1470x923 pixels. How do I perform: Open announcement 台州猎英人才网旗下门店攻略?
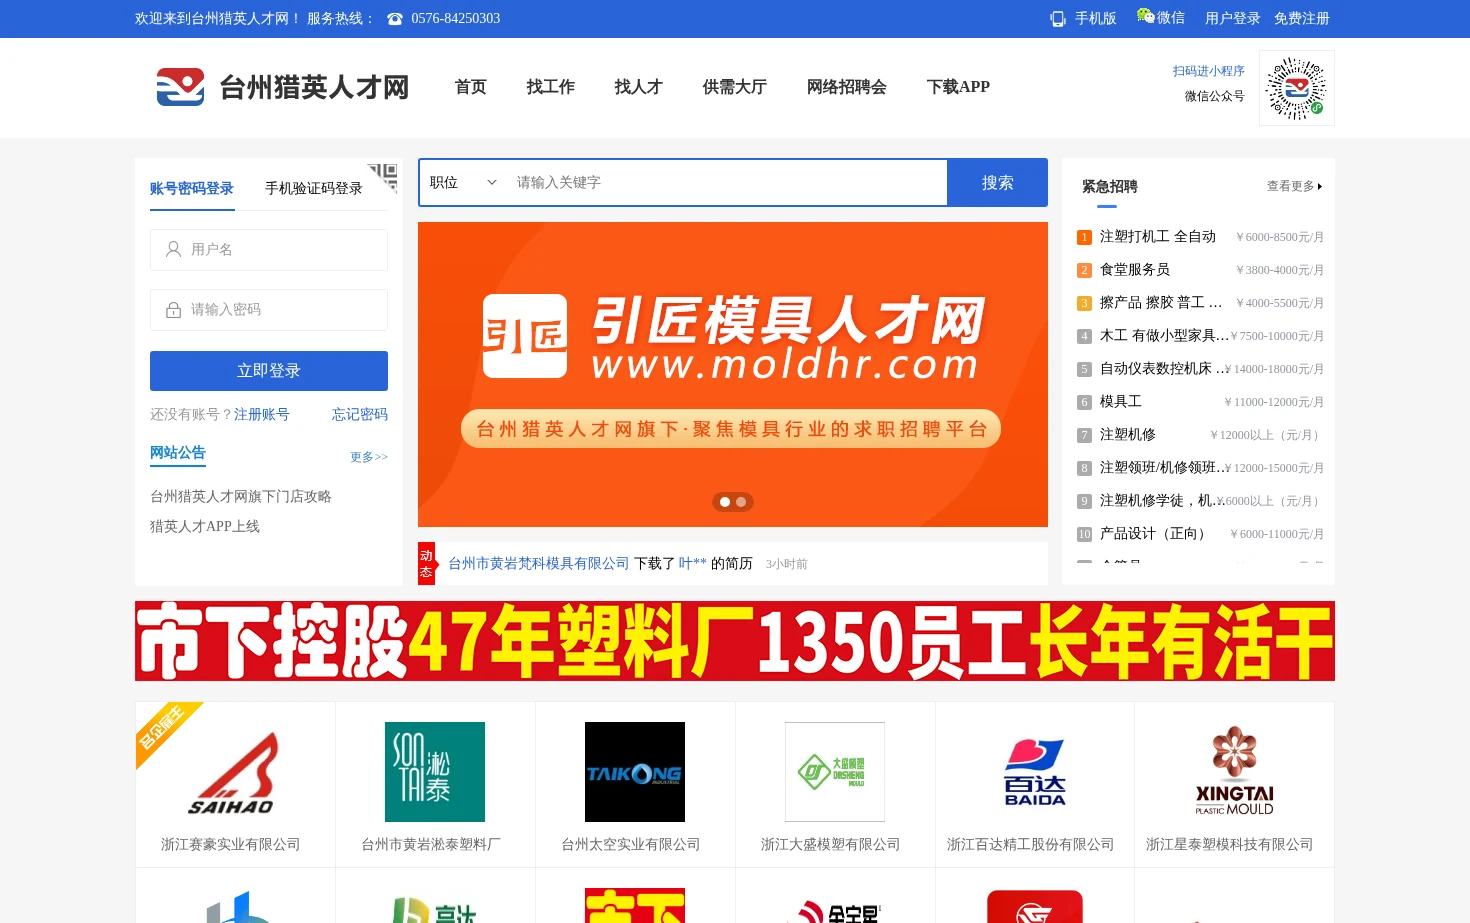pyautogui.click(x=241, y=496)
